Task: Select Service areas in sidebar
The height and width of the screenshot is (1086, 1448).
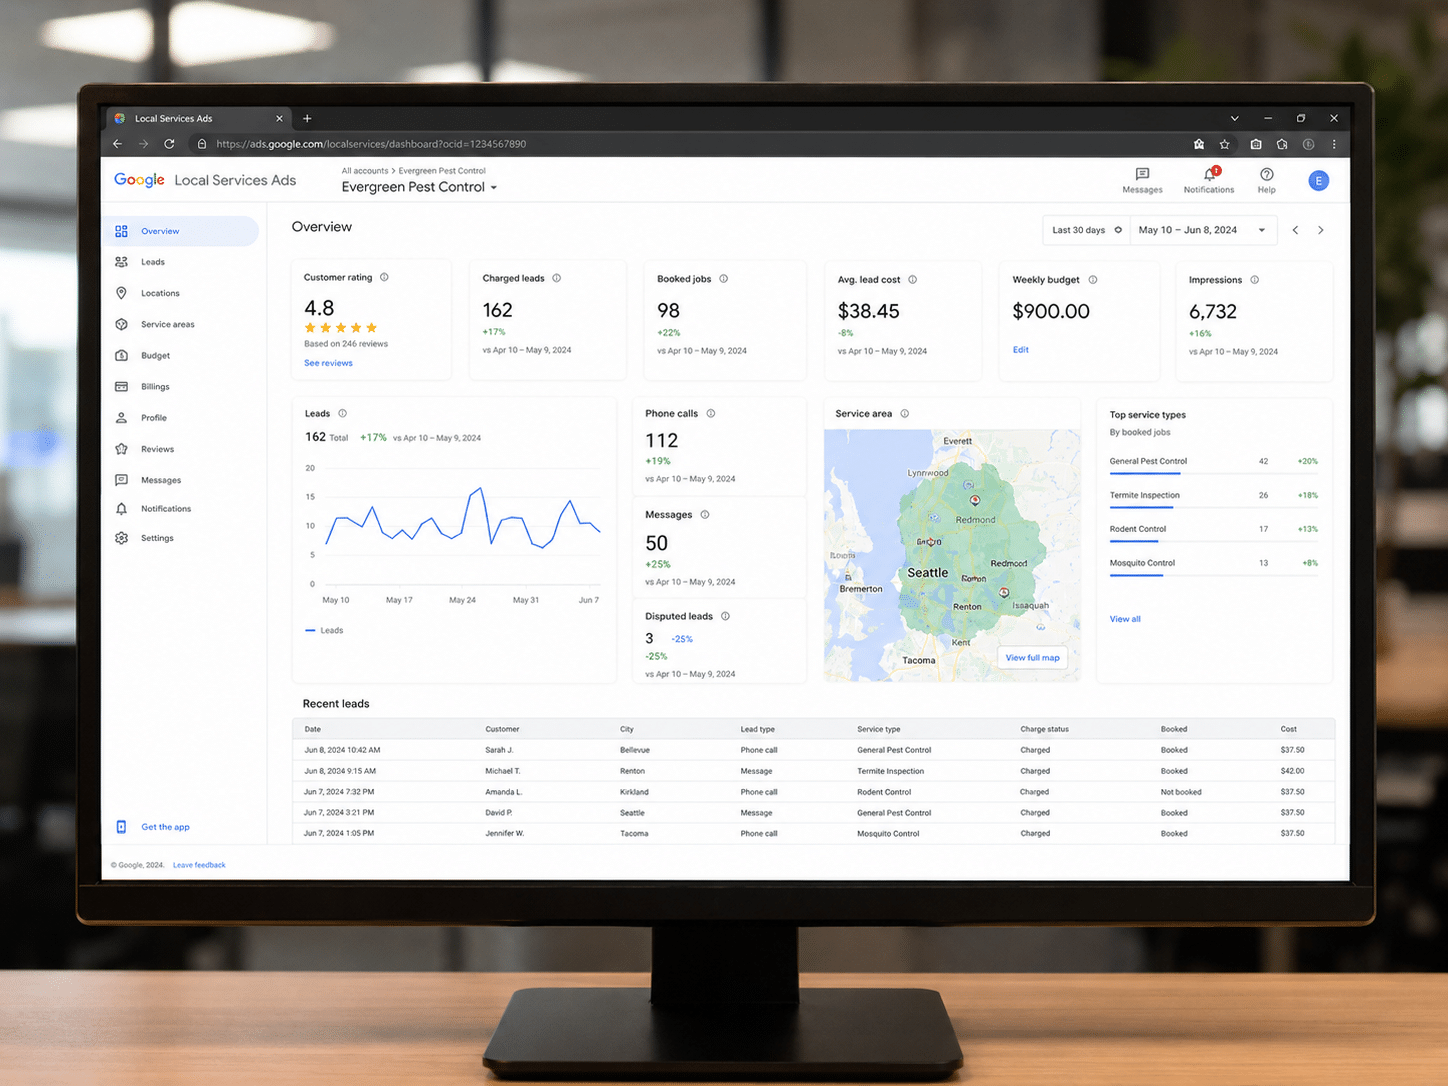Action: 167,324
